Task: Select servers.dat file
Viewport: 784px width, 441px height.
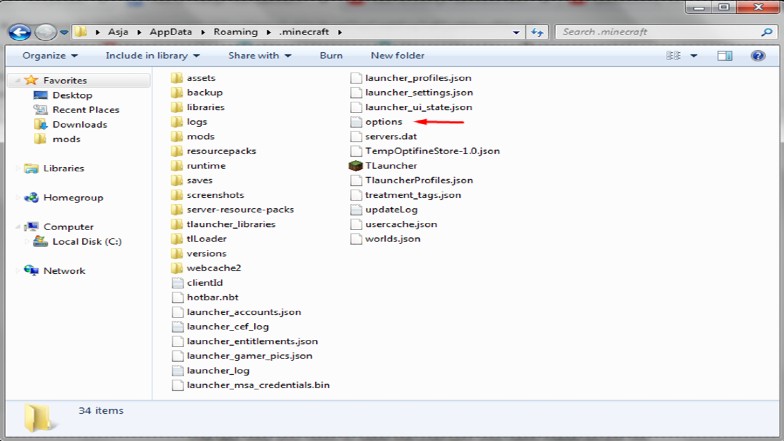Action: (x=390, y=136)
